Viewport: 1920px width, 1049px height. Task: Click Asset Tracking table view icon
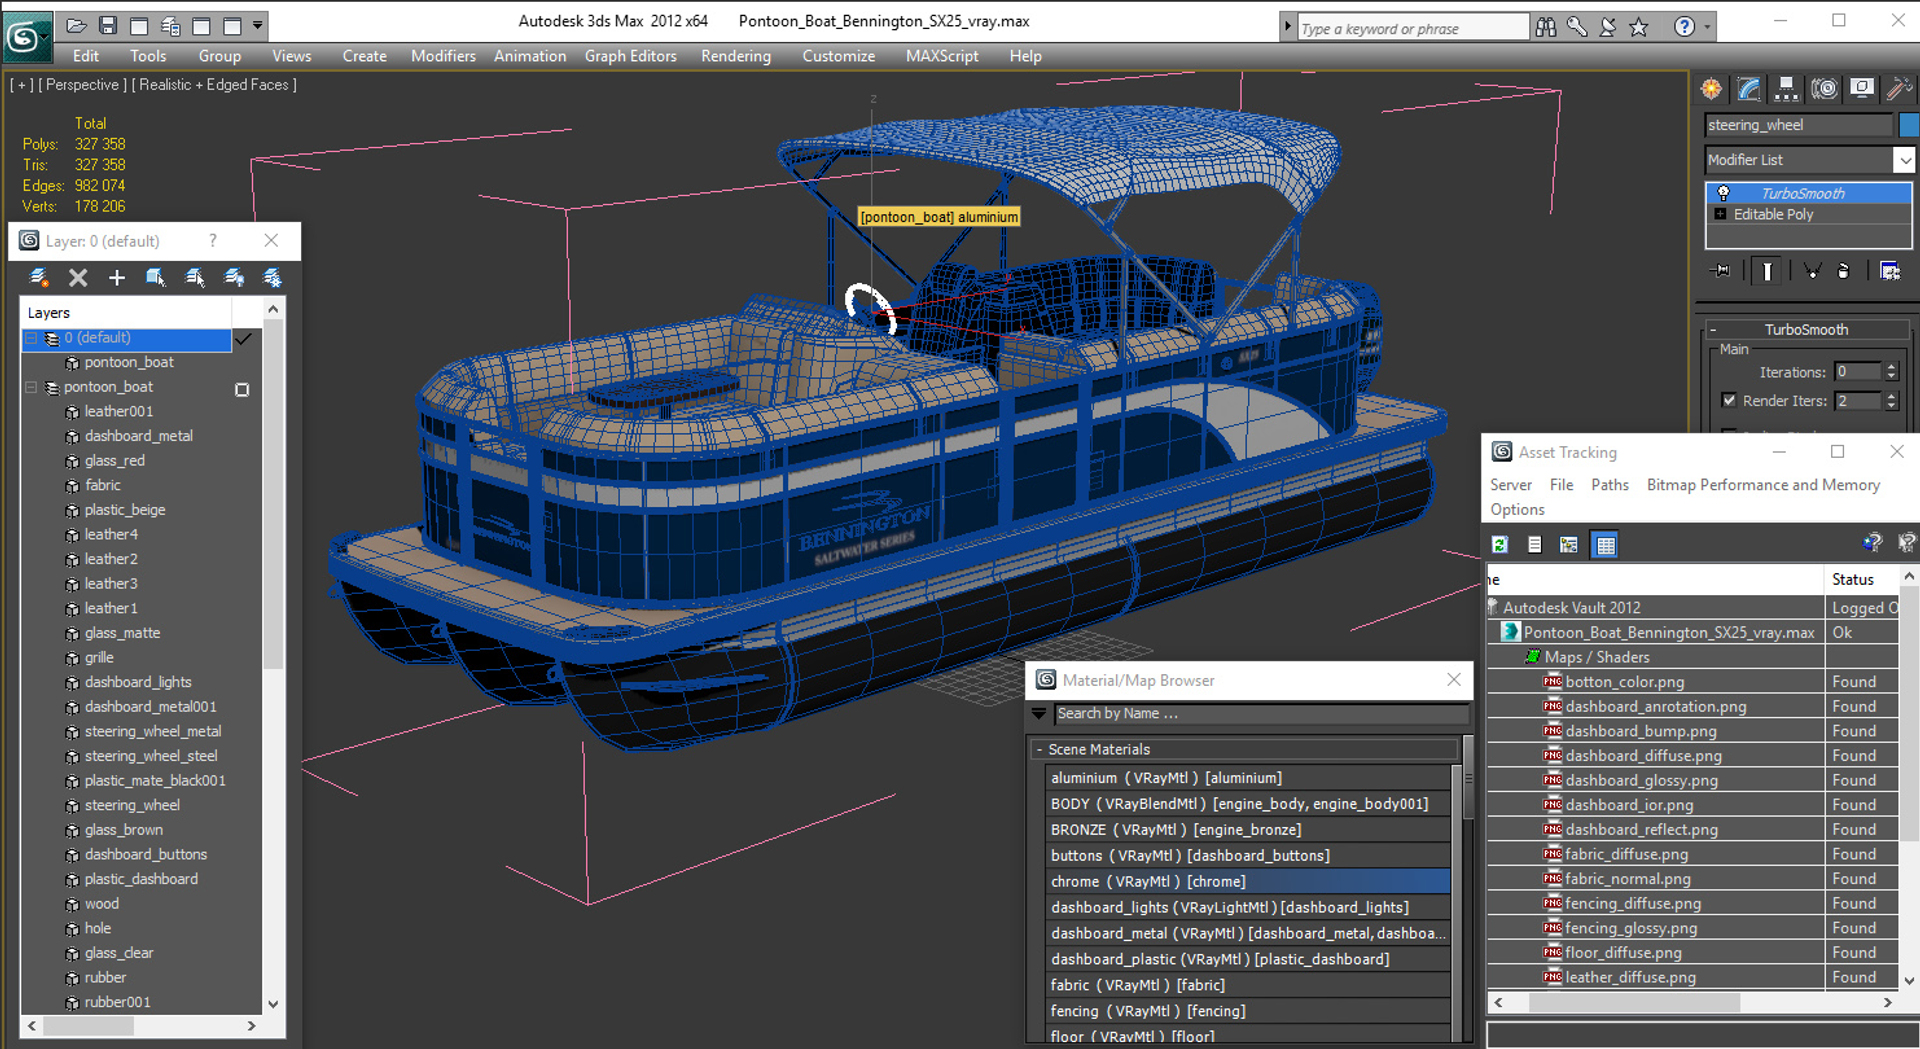(x=1605, y=544)
